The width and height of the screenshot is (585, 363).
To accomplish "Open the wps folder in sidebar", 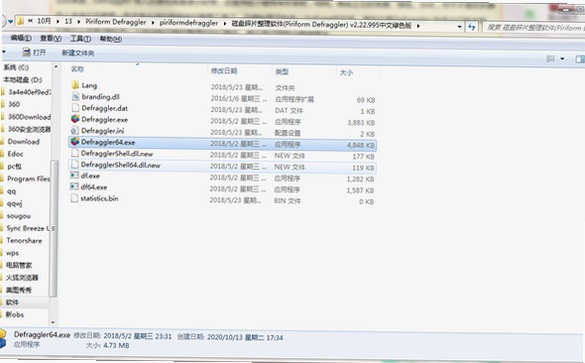I will coord(12,253).
